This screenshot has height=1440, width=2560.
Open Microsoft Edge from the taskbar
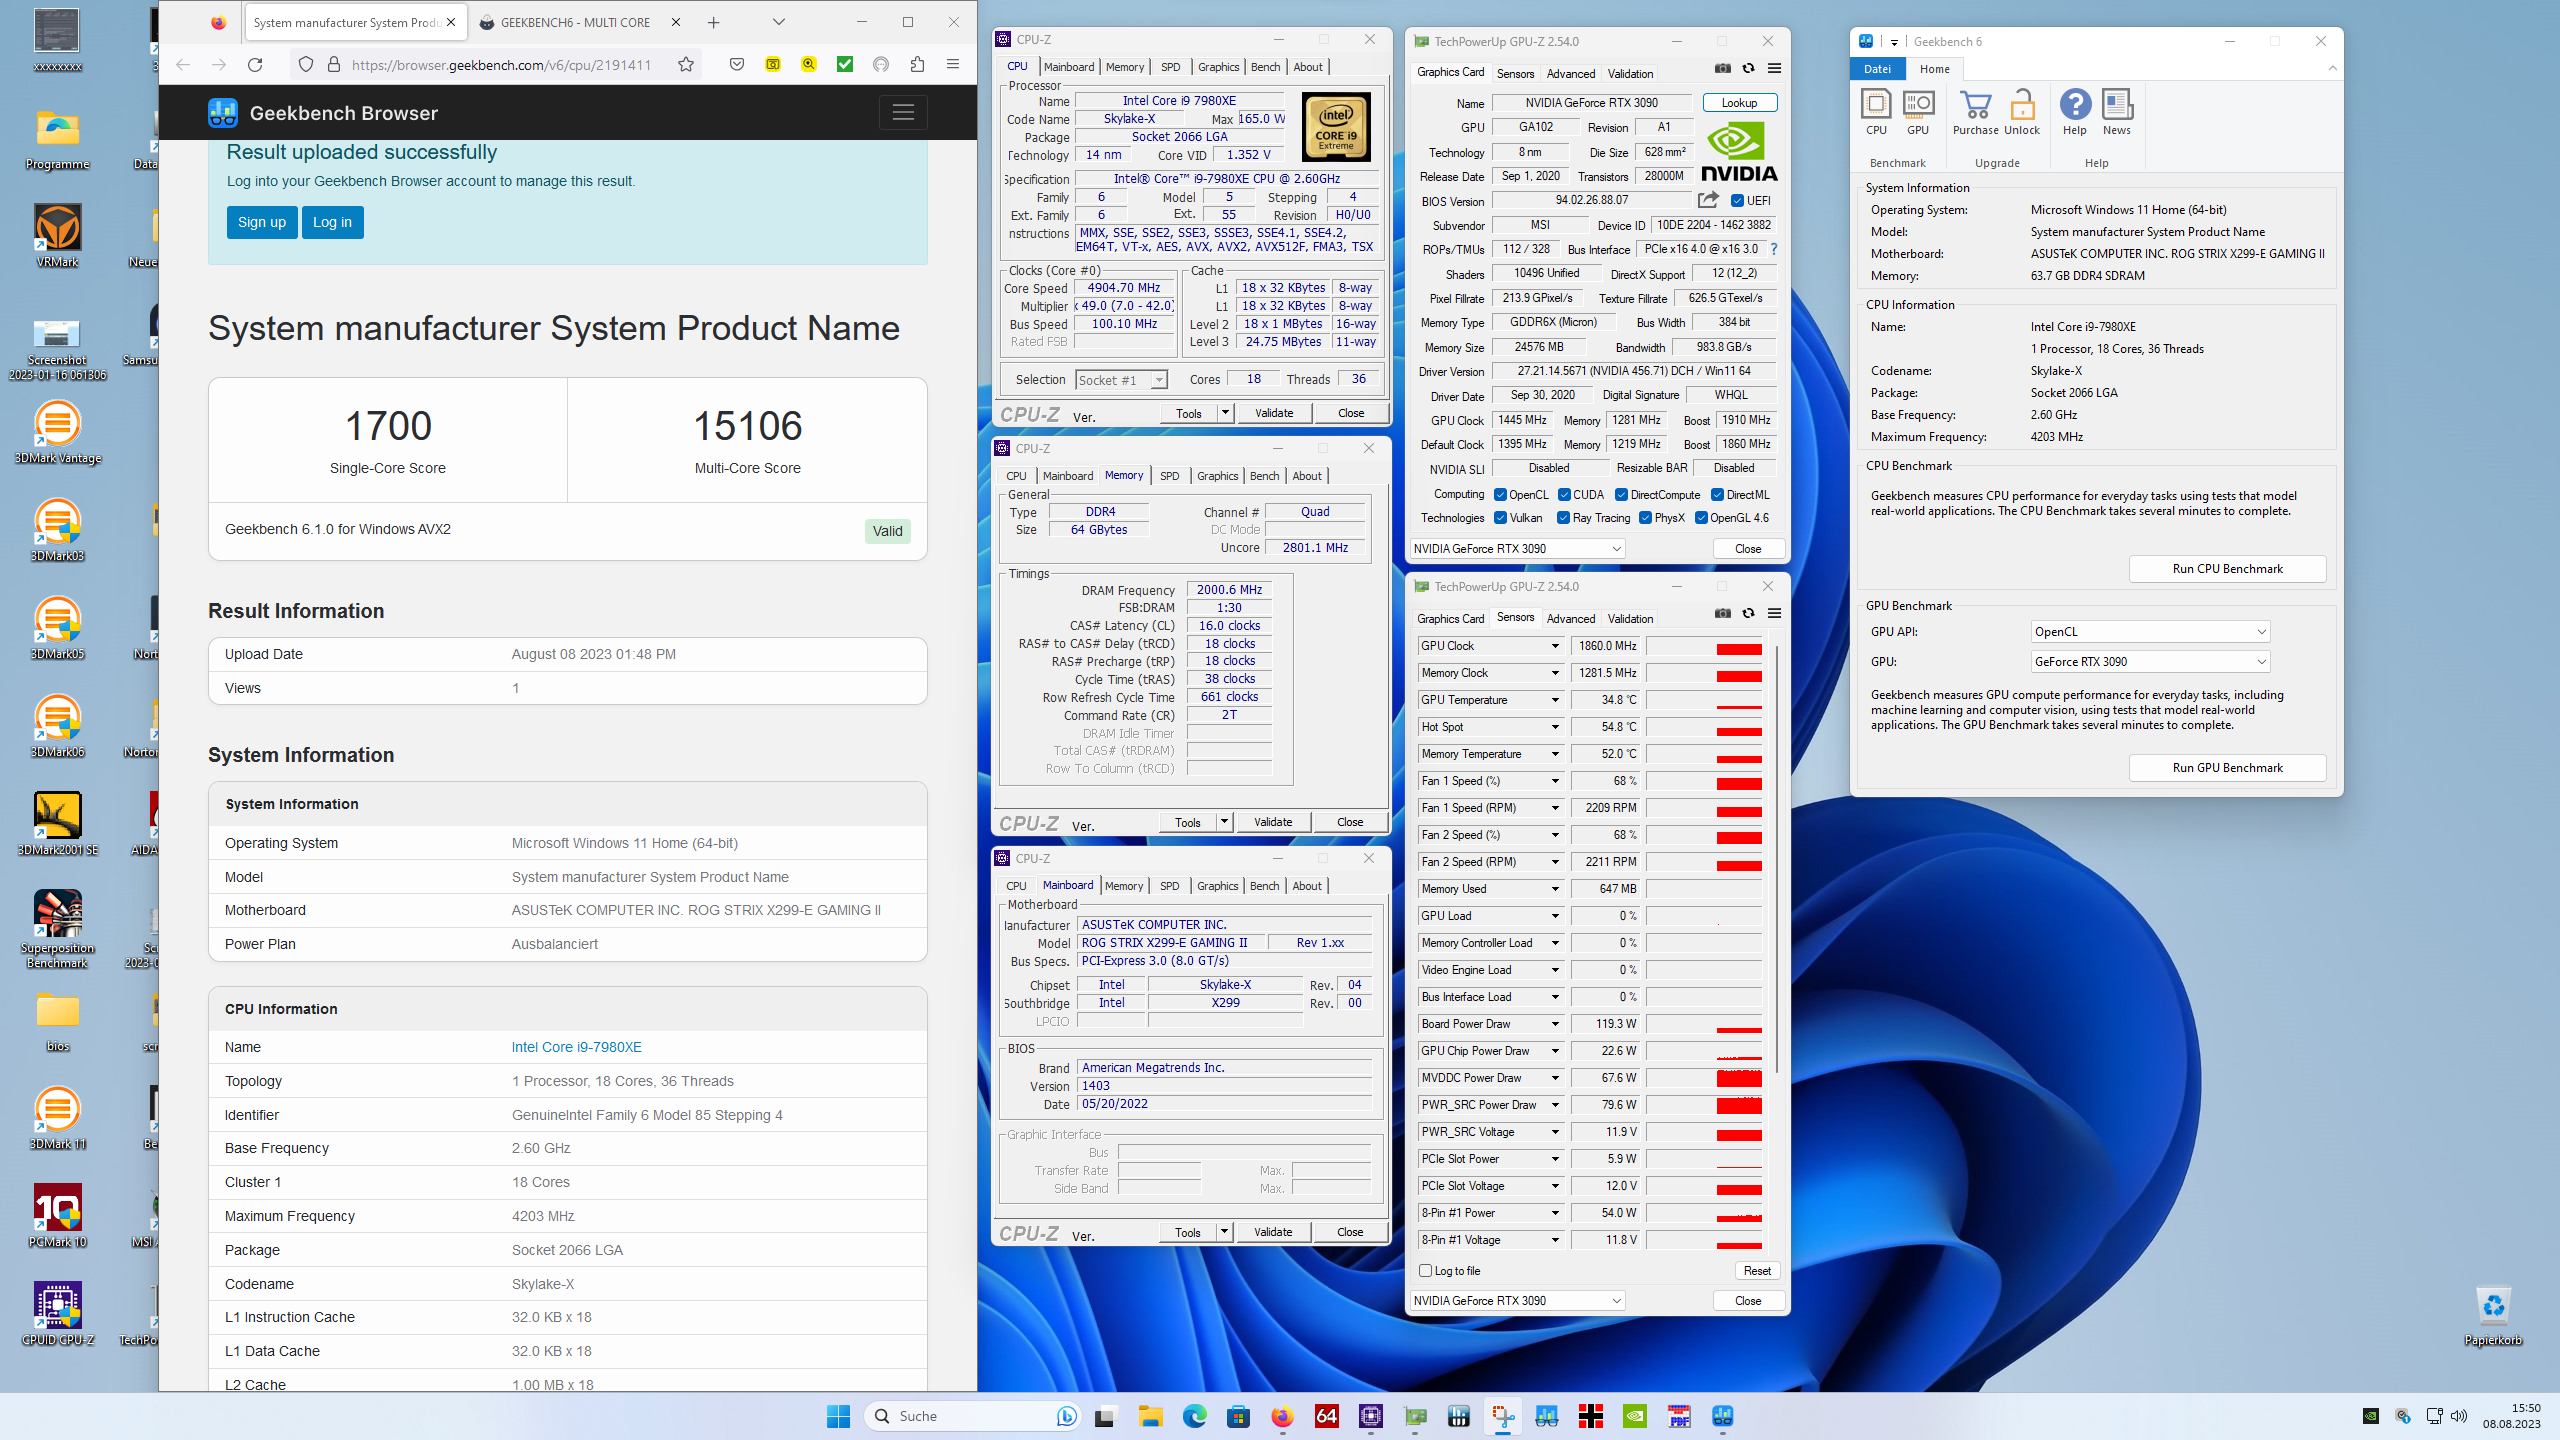point(1194,1416)
